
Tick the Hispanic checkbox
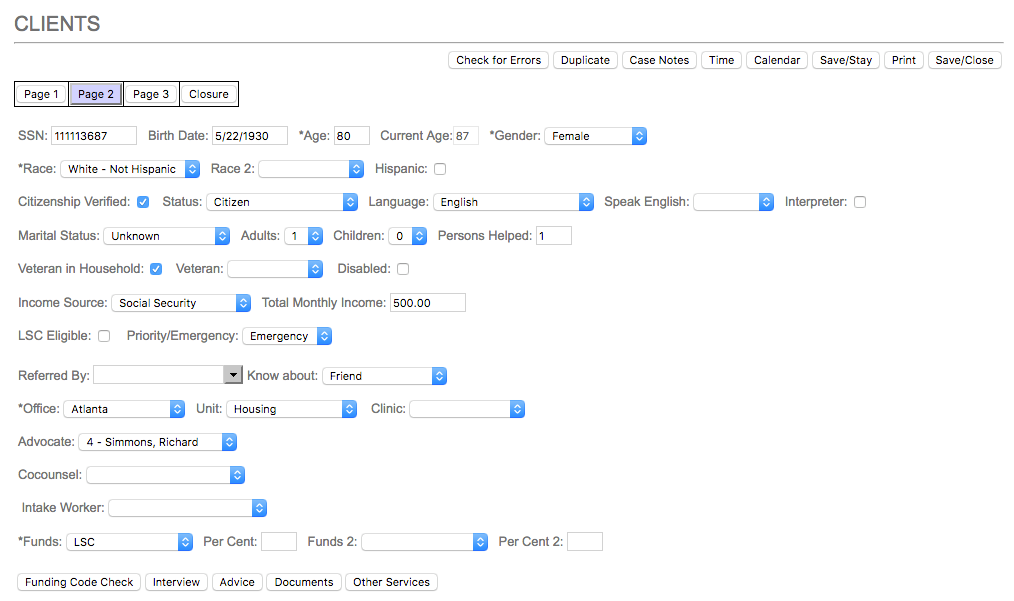pos(440,169)
